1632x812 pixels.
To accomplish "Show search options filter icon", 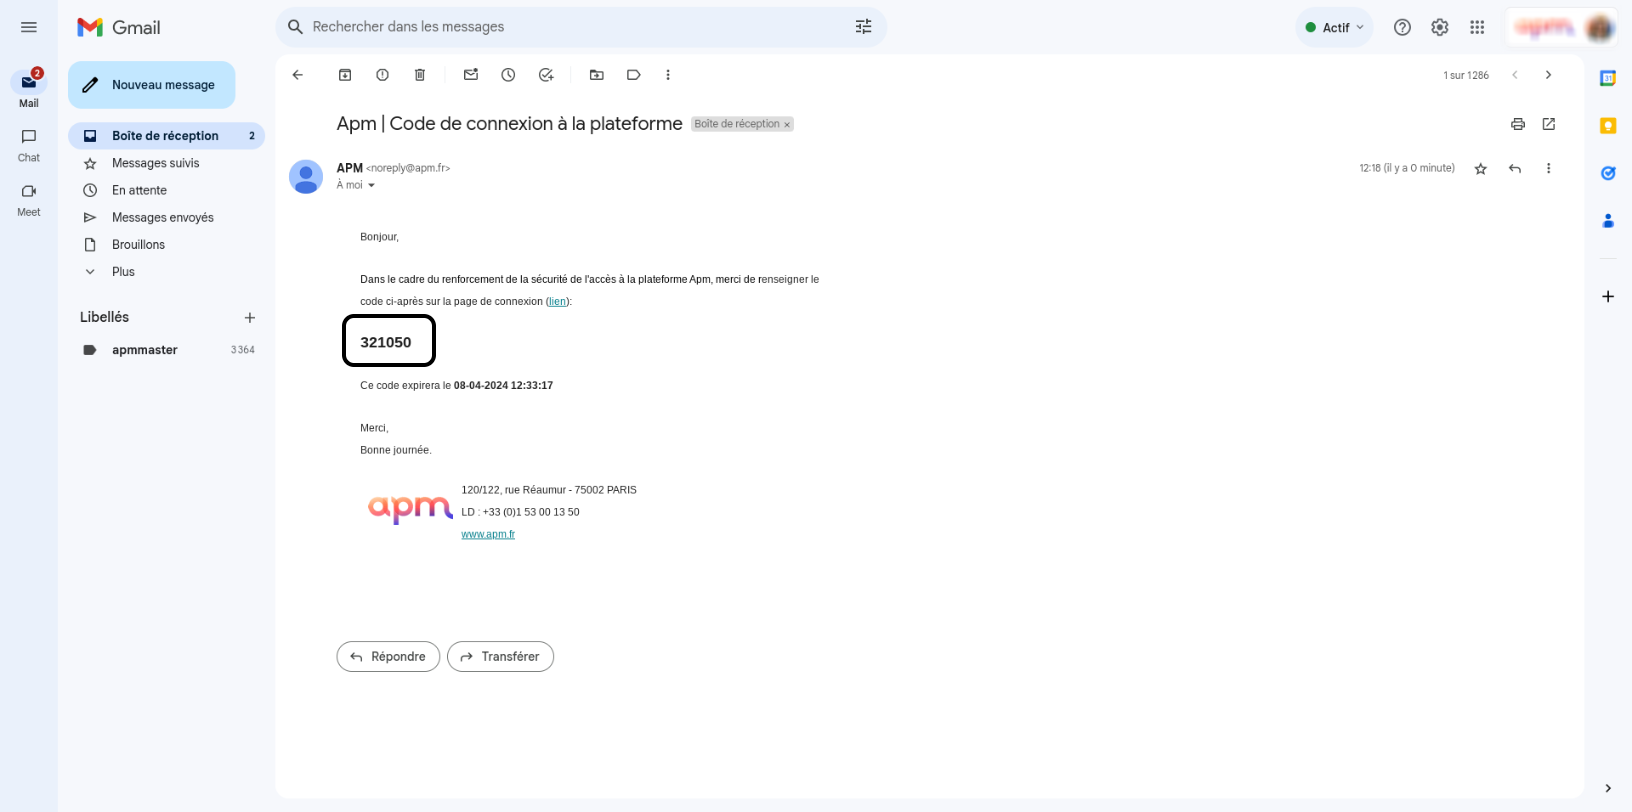I will click(x=864, y=27).
